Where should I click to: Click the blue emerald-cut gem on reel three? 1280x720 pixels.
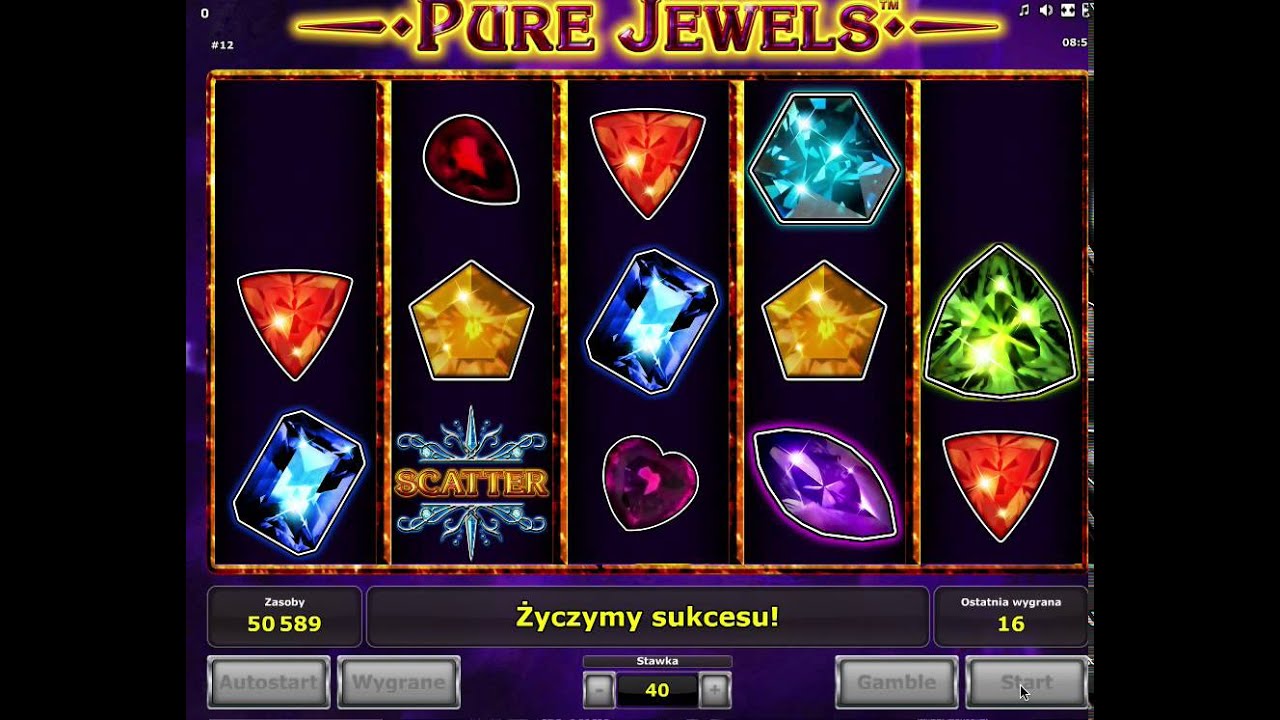pos(651,321)
